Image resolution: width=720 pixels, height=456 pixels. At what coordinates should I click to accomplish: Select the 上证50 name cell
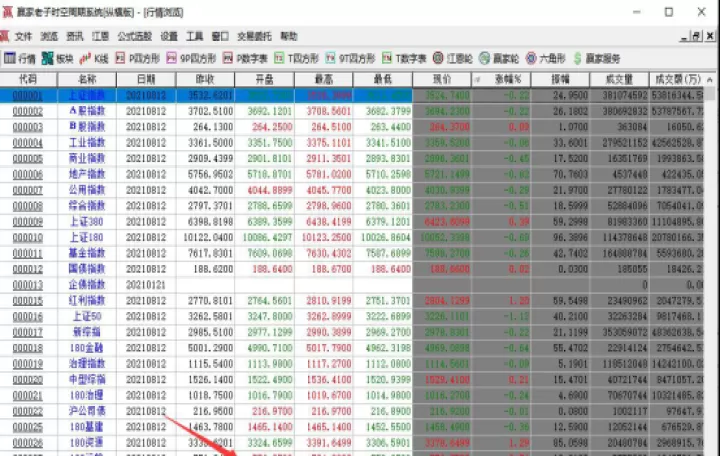point(87,316)
